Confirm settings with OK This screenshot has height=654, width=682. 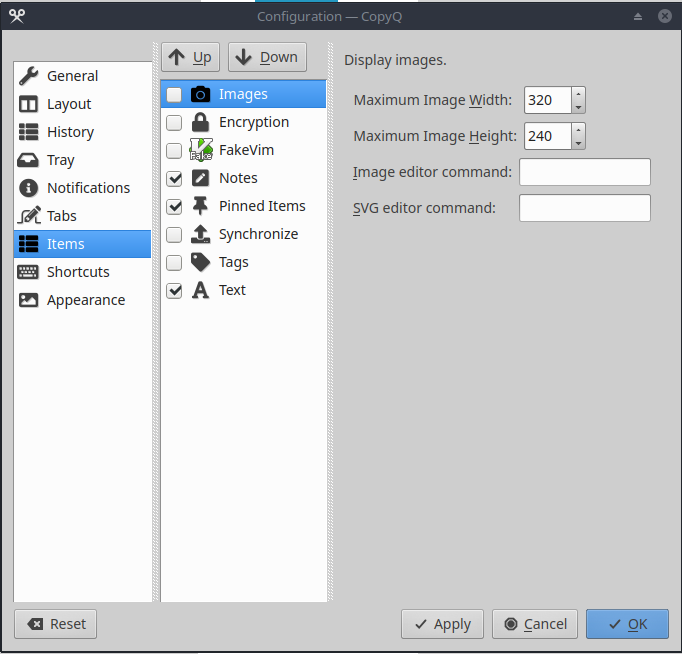tap(627, 624)
